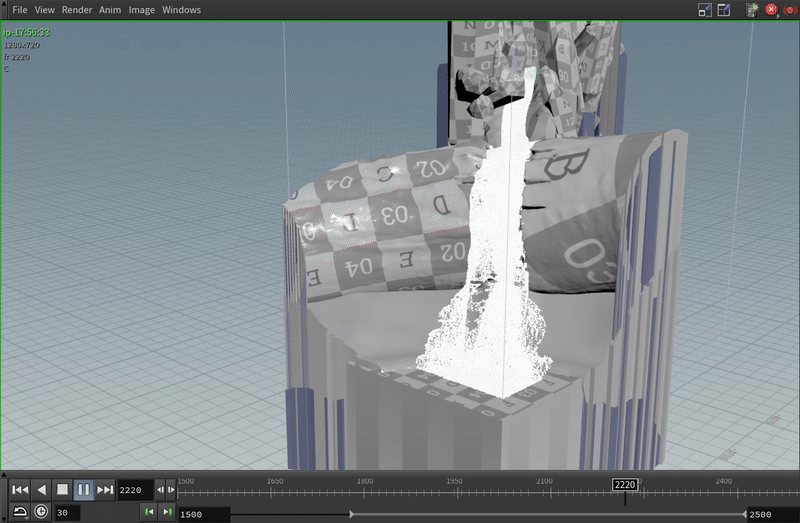Click the 2220 playhead marker on the timeline

coord(625,485)
